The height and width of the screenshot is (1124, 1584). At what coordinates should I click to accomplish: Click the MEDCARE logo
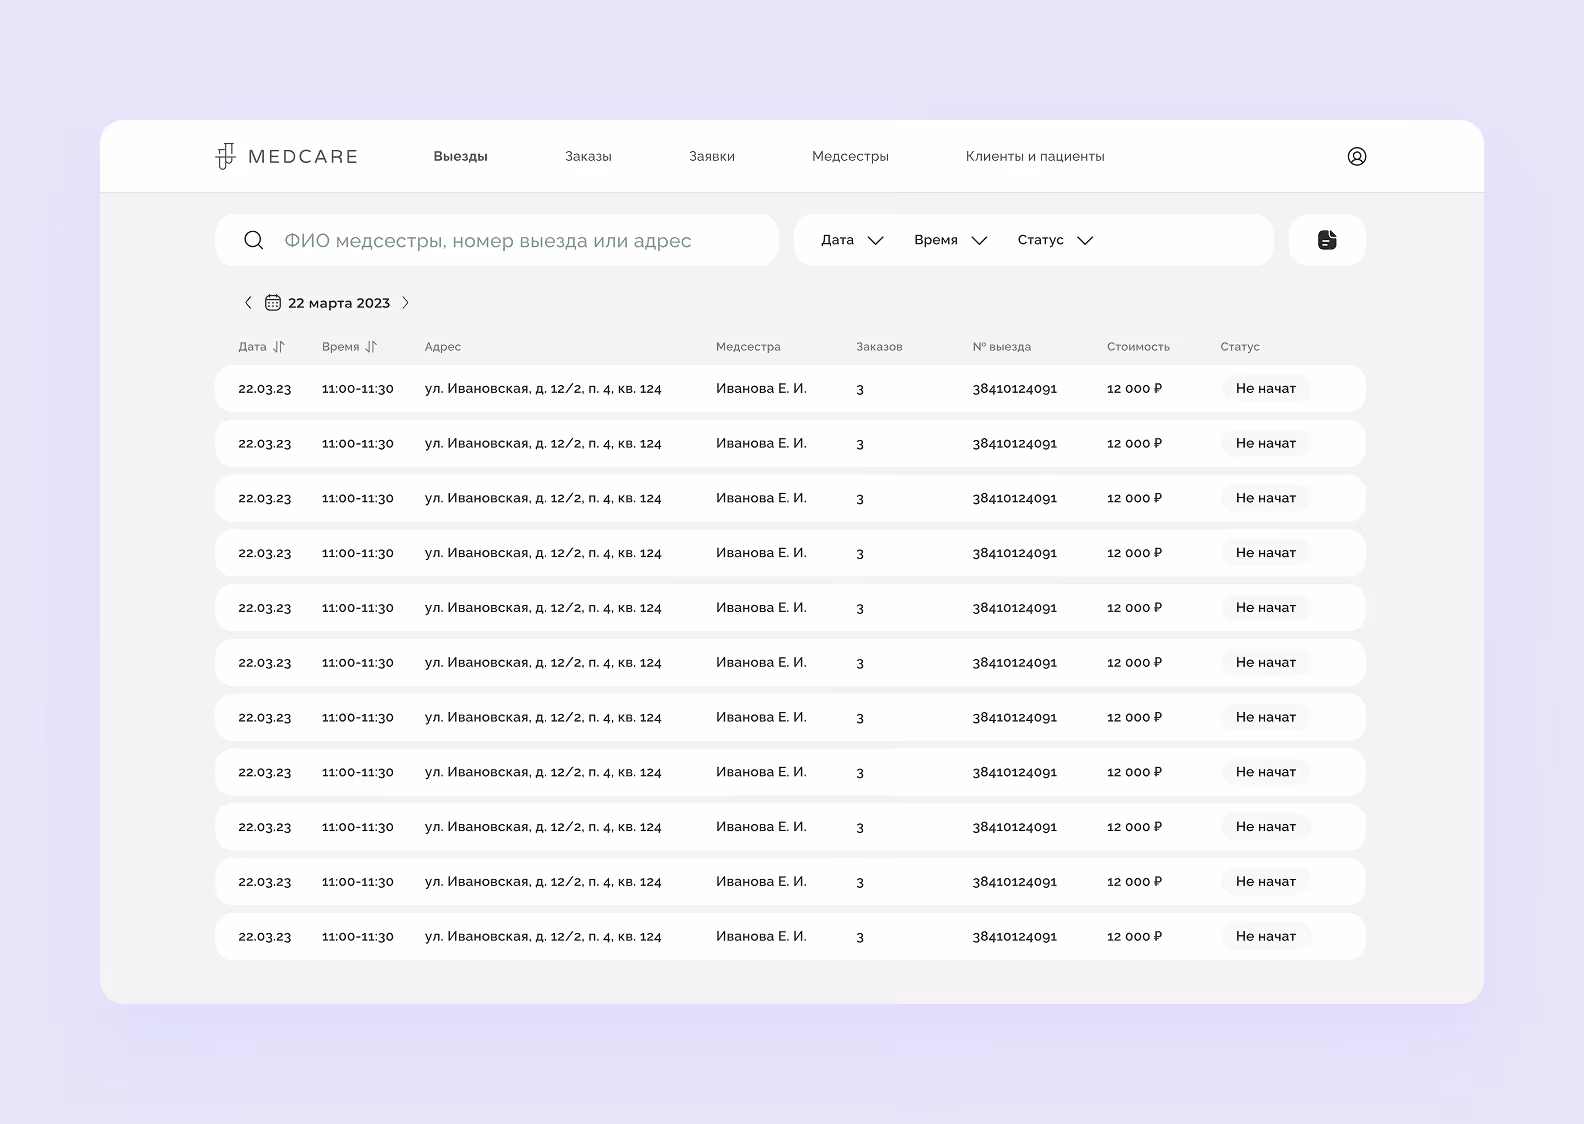287,156
